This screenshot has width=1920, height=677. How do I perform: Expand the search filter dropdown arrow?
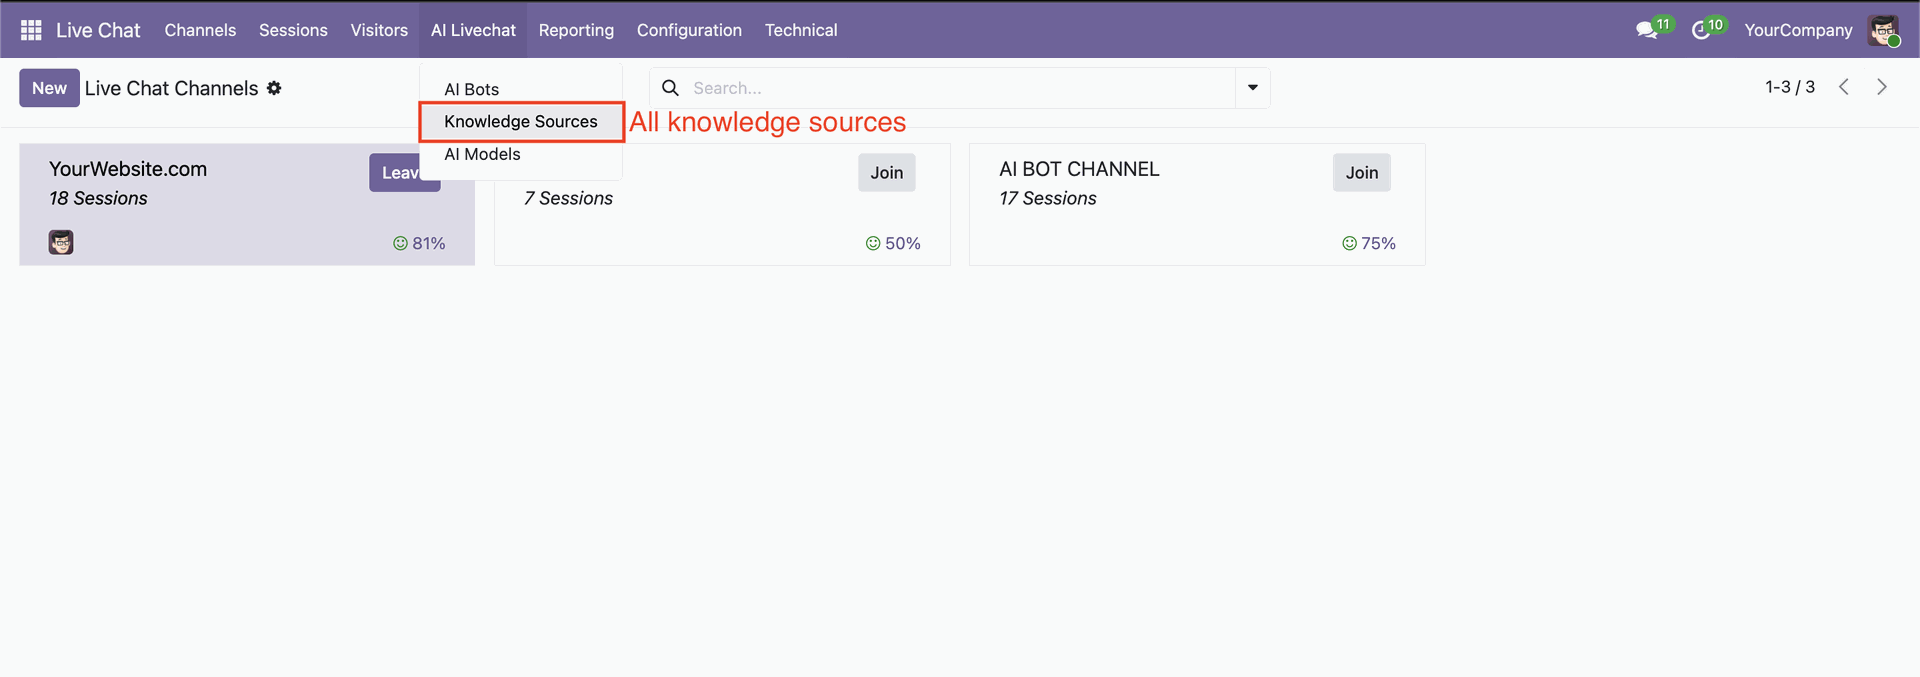[1252, 88]
